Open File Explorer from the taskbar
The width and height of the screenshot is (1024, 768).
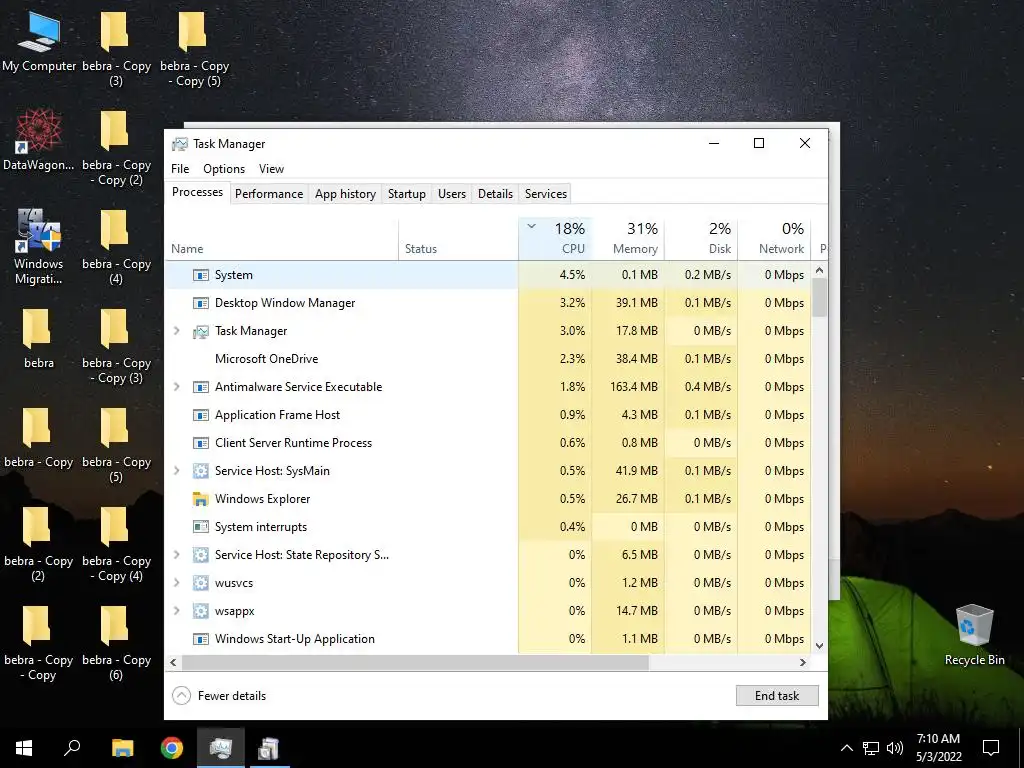click(x=122, y=748)
